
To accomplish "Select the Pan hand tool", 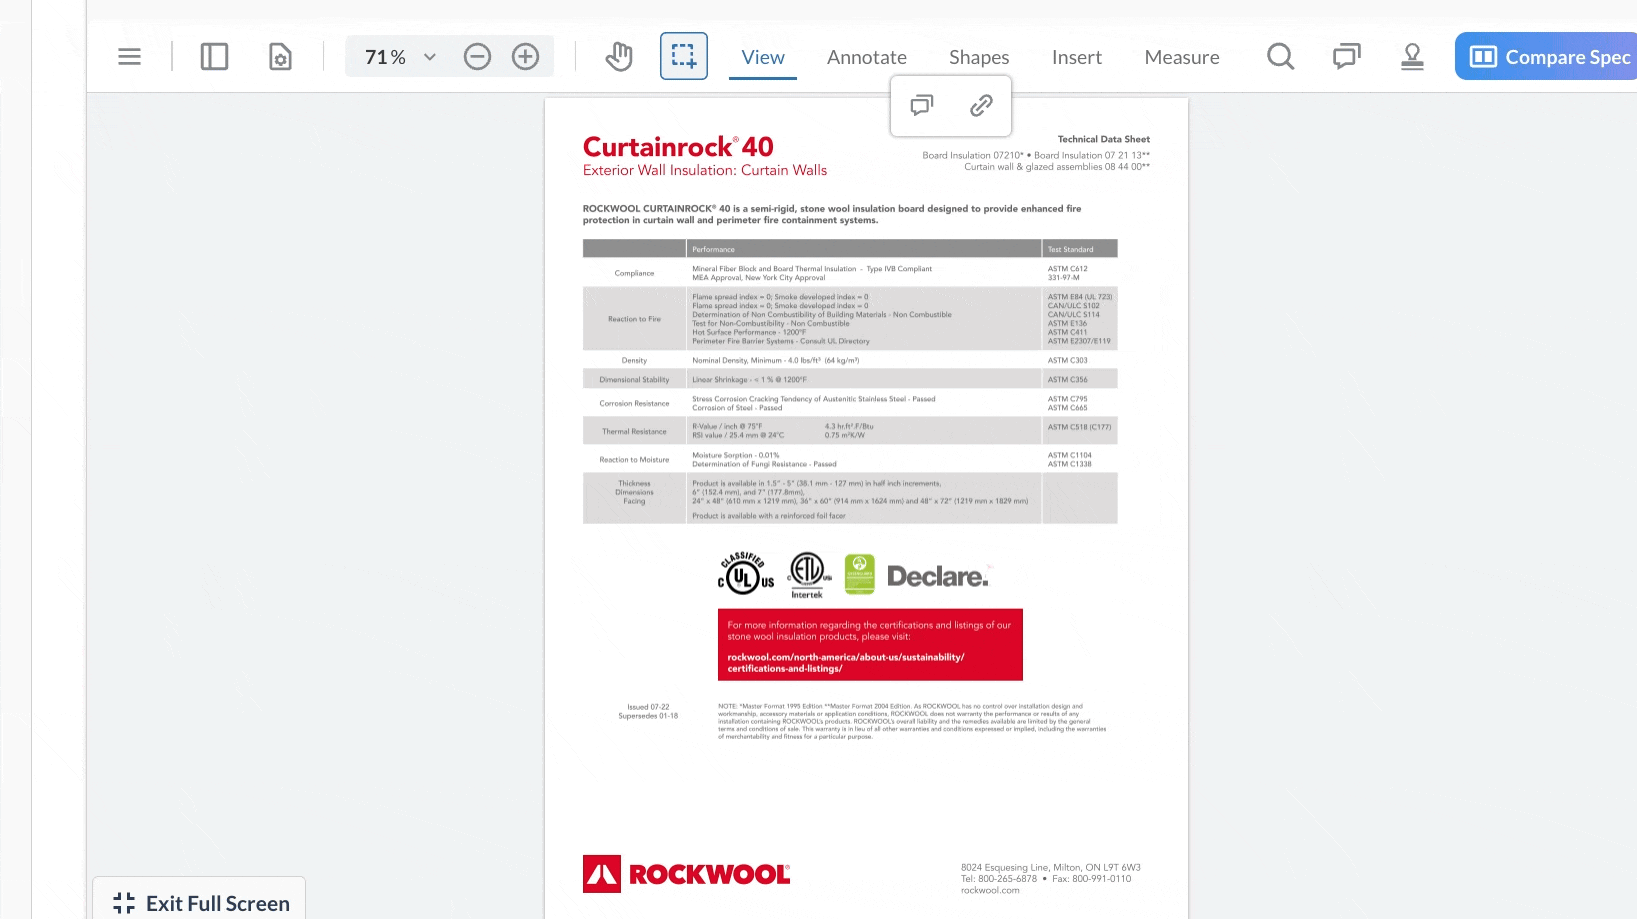I will pos(619,57).
